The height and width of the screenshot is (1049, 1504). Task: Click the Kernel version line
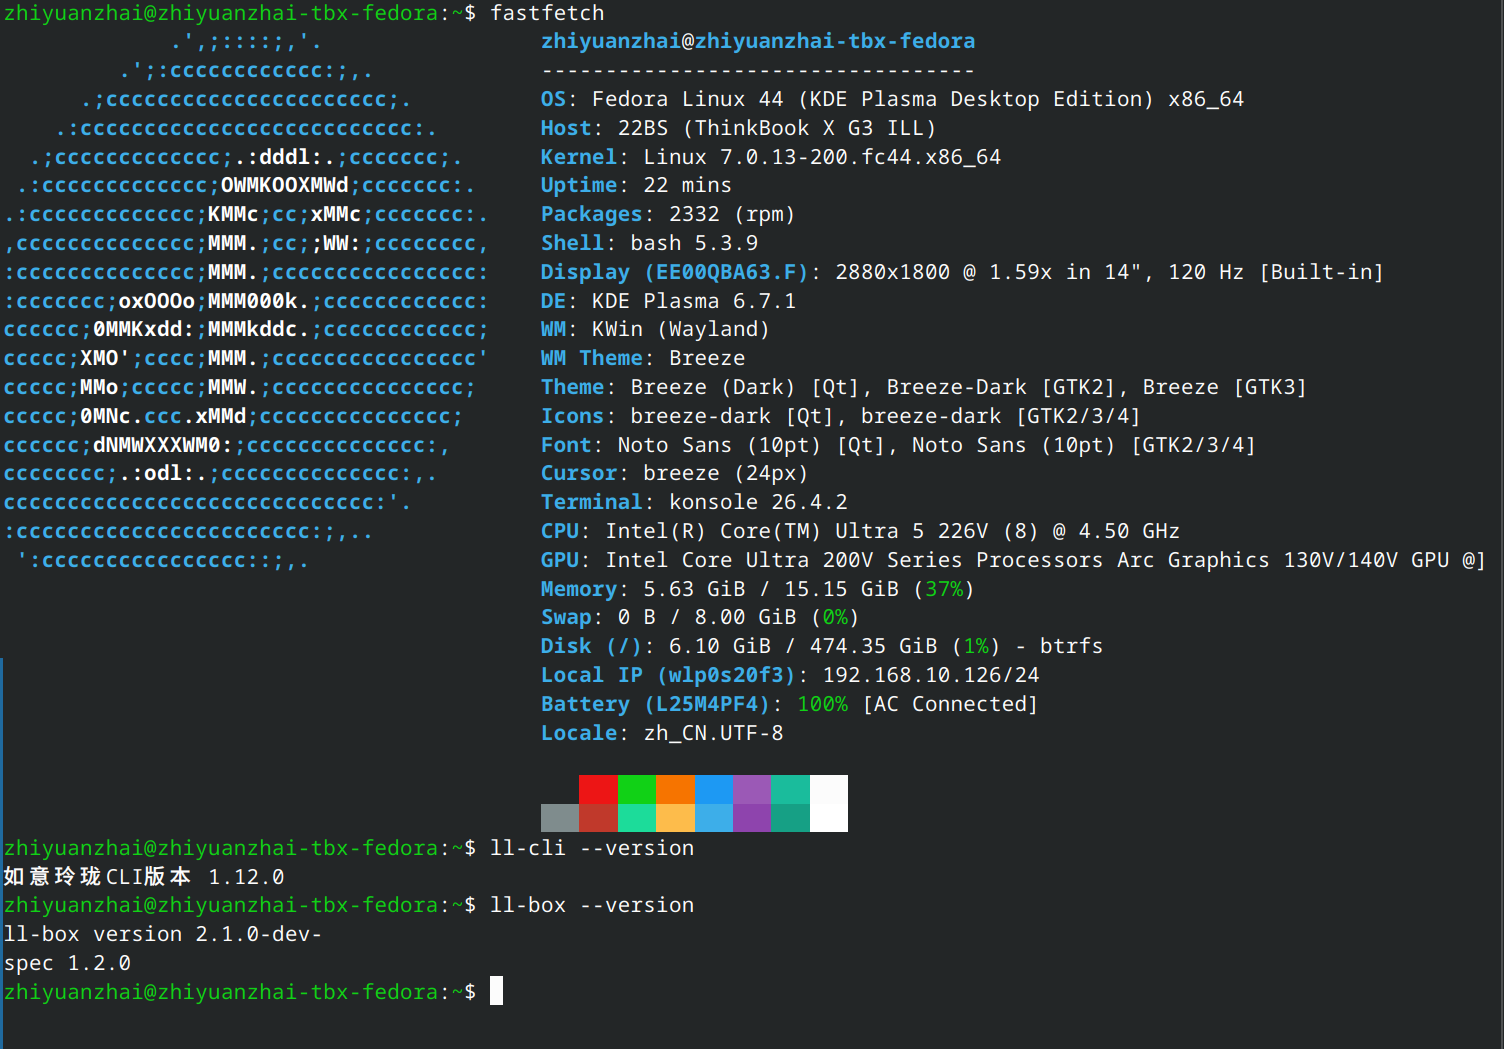(x=770, y=157)
